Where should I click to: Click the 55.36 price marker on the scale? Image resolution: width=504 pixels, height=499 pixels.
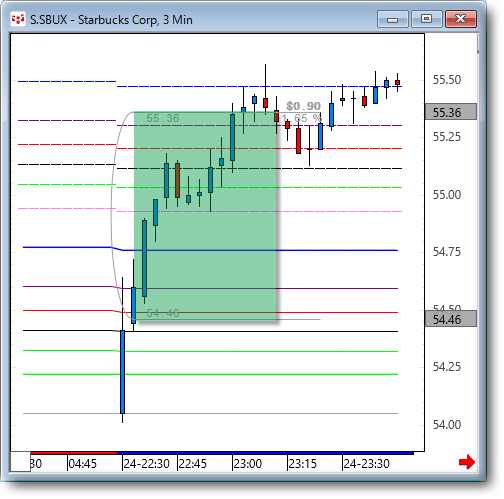[x=451, y=112]
